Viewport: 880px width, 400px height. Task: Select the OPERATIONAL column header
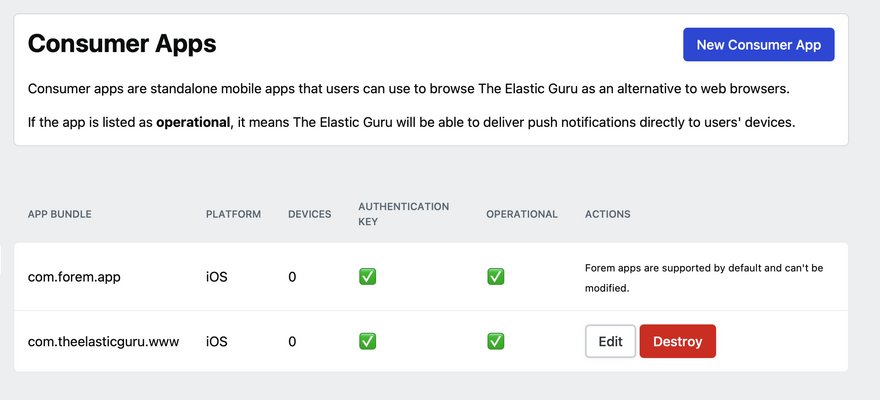click(522, 214)
